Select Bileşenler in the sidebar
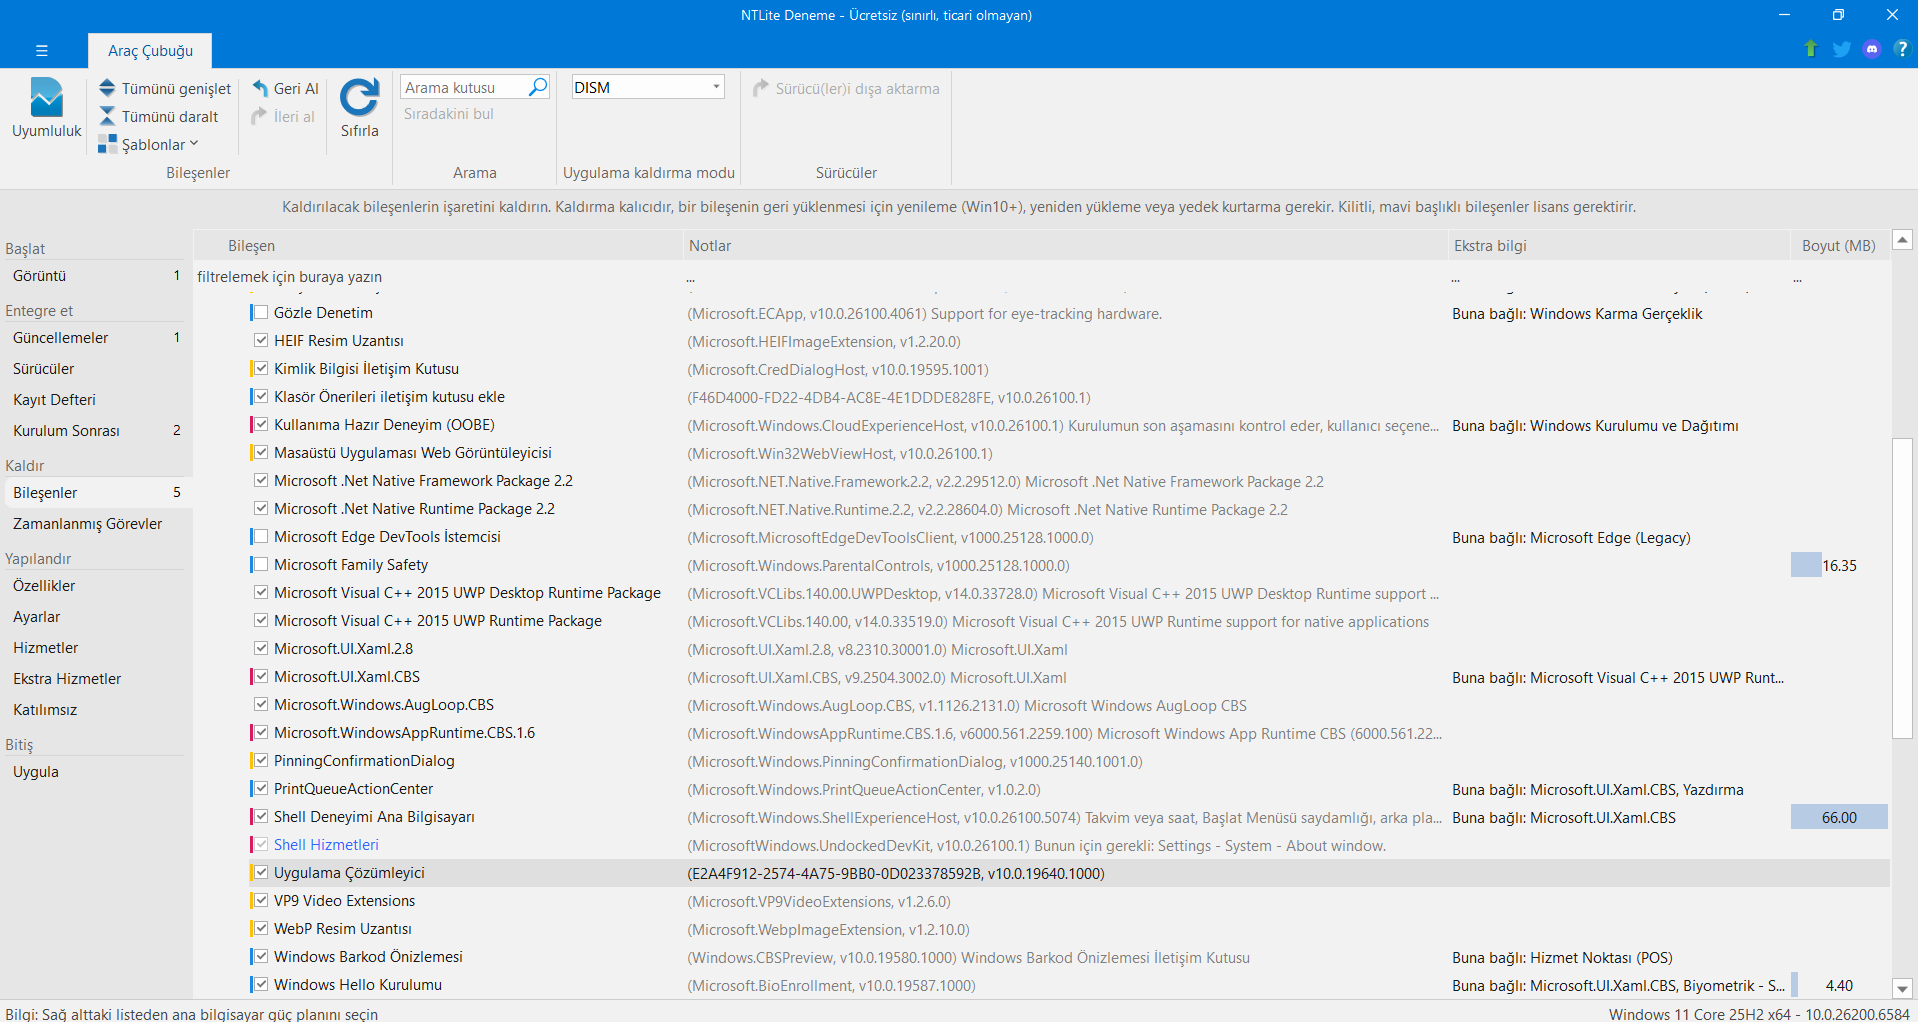The image size is (1918, 1022). pos(95,493)
